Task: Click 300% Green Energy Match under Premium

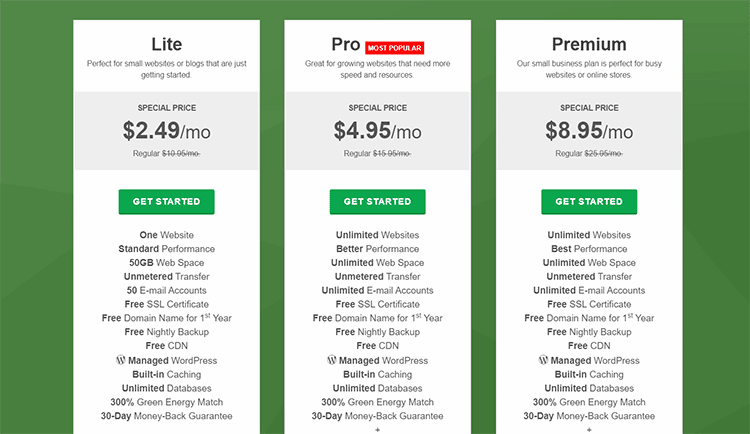Action: (588, 402)
